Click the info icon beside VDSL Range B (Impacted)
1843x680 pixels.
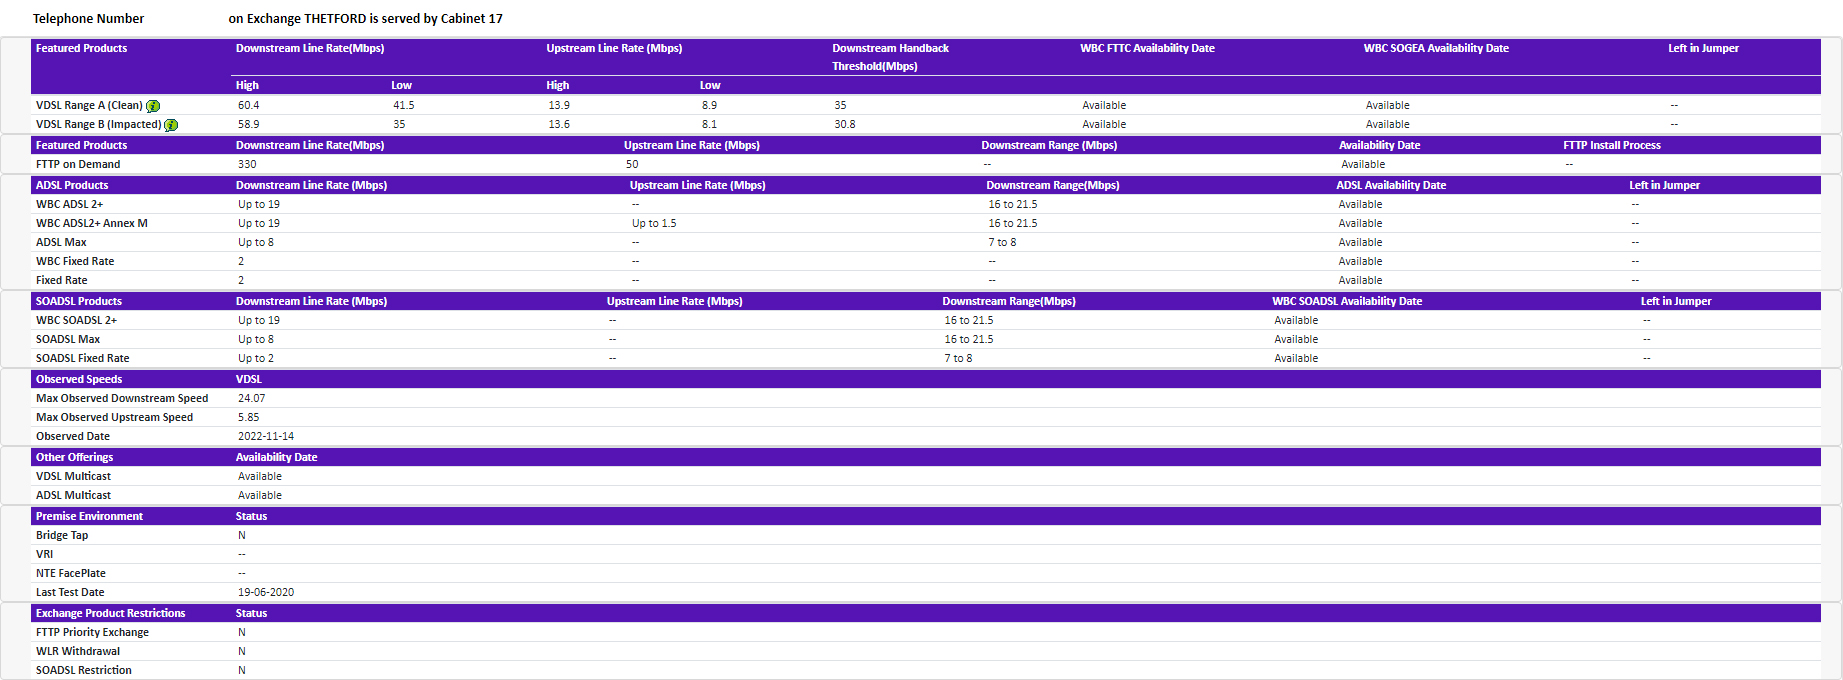tap(171, 125)
